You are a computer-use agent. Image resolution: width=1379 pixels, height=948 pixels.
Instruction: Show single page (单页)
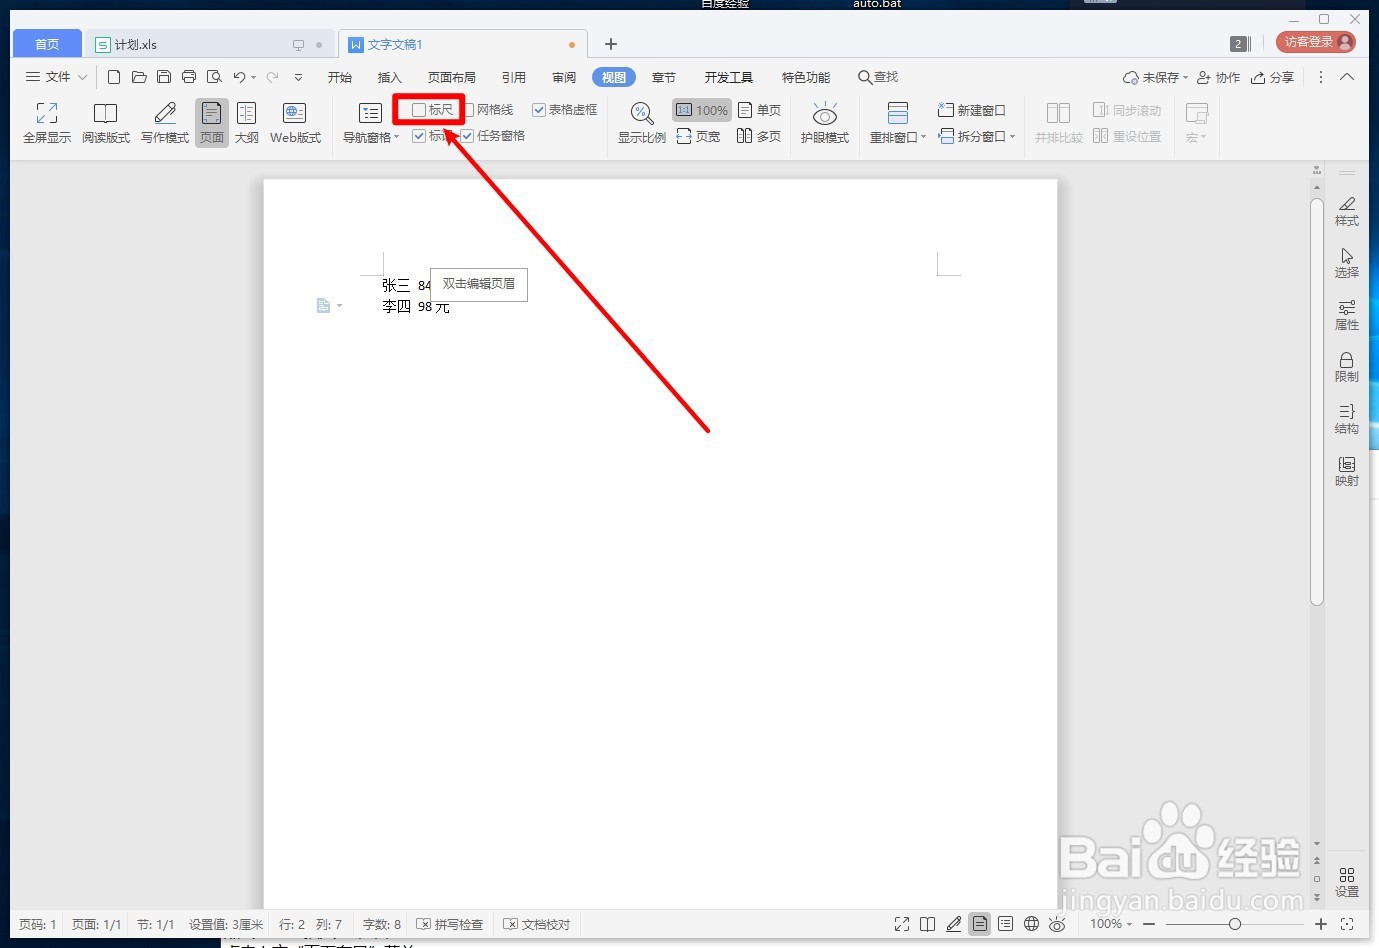759,110
